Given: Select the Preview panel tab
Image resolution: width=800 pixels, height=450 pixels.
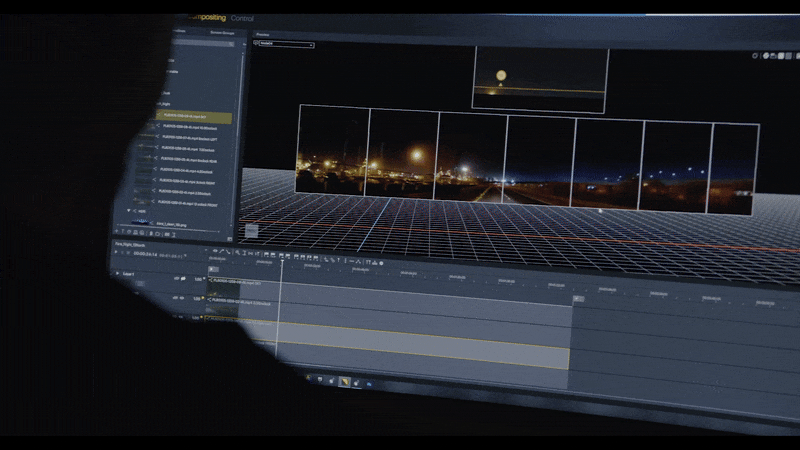Looking at the screenshot, I should click(x=263, y=35).
